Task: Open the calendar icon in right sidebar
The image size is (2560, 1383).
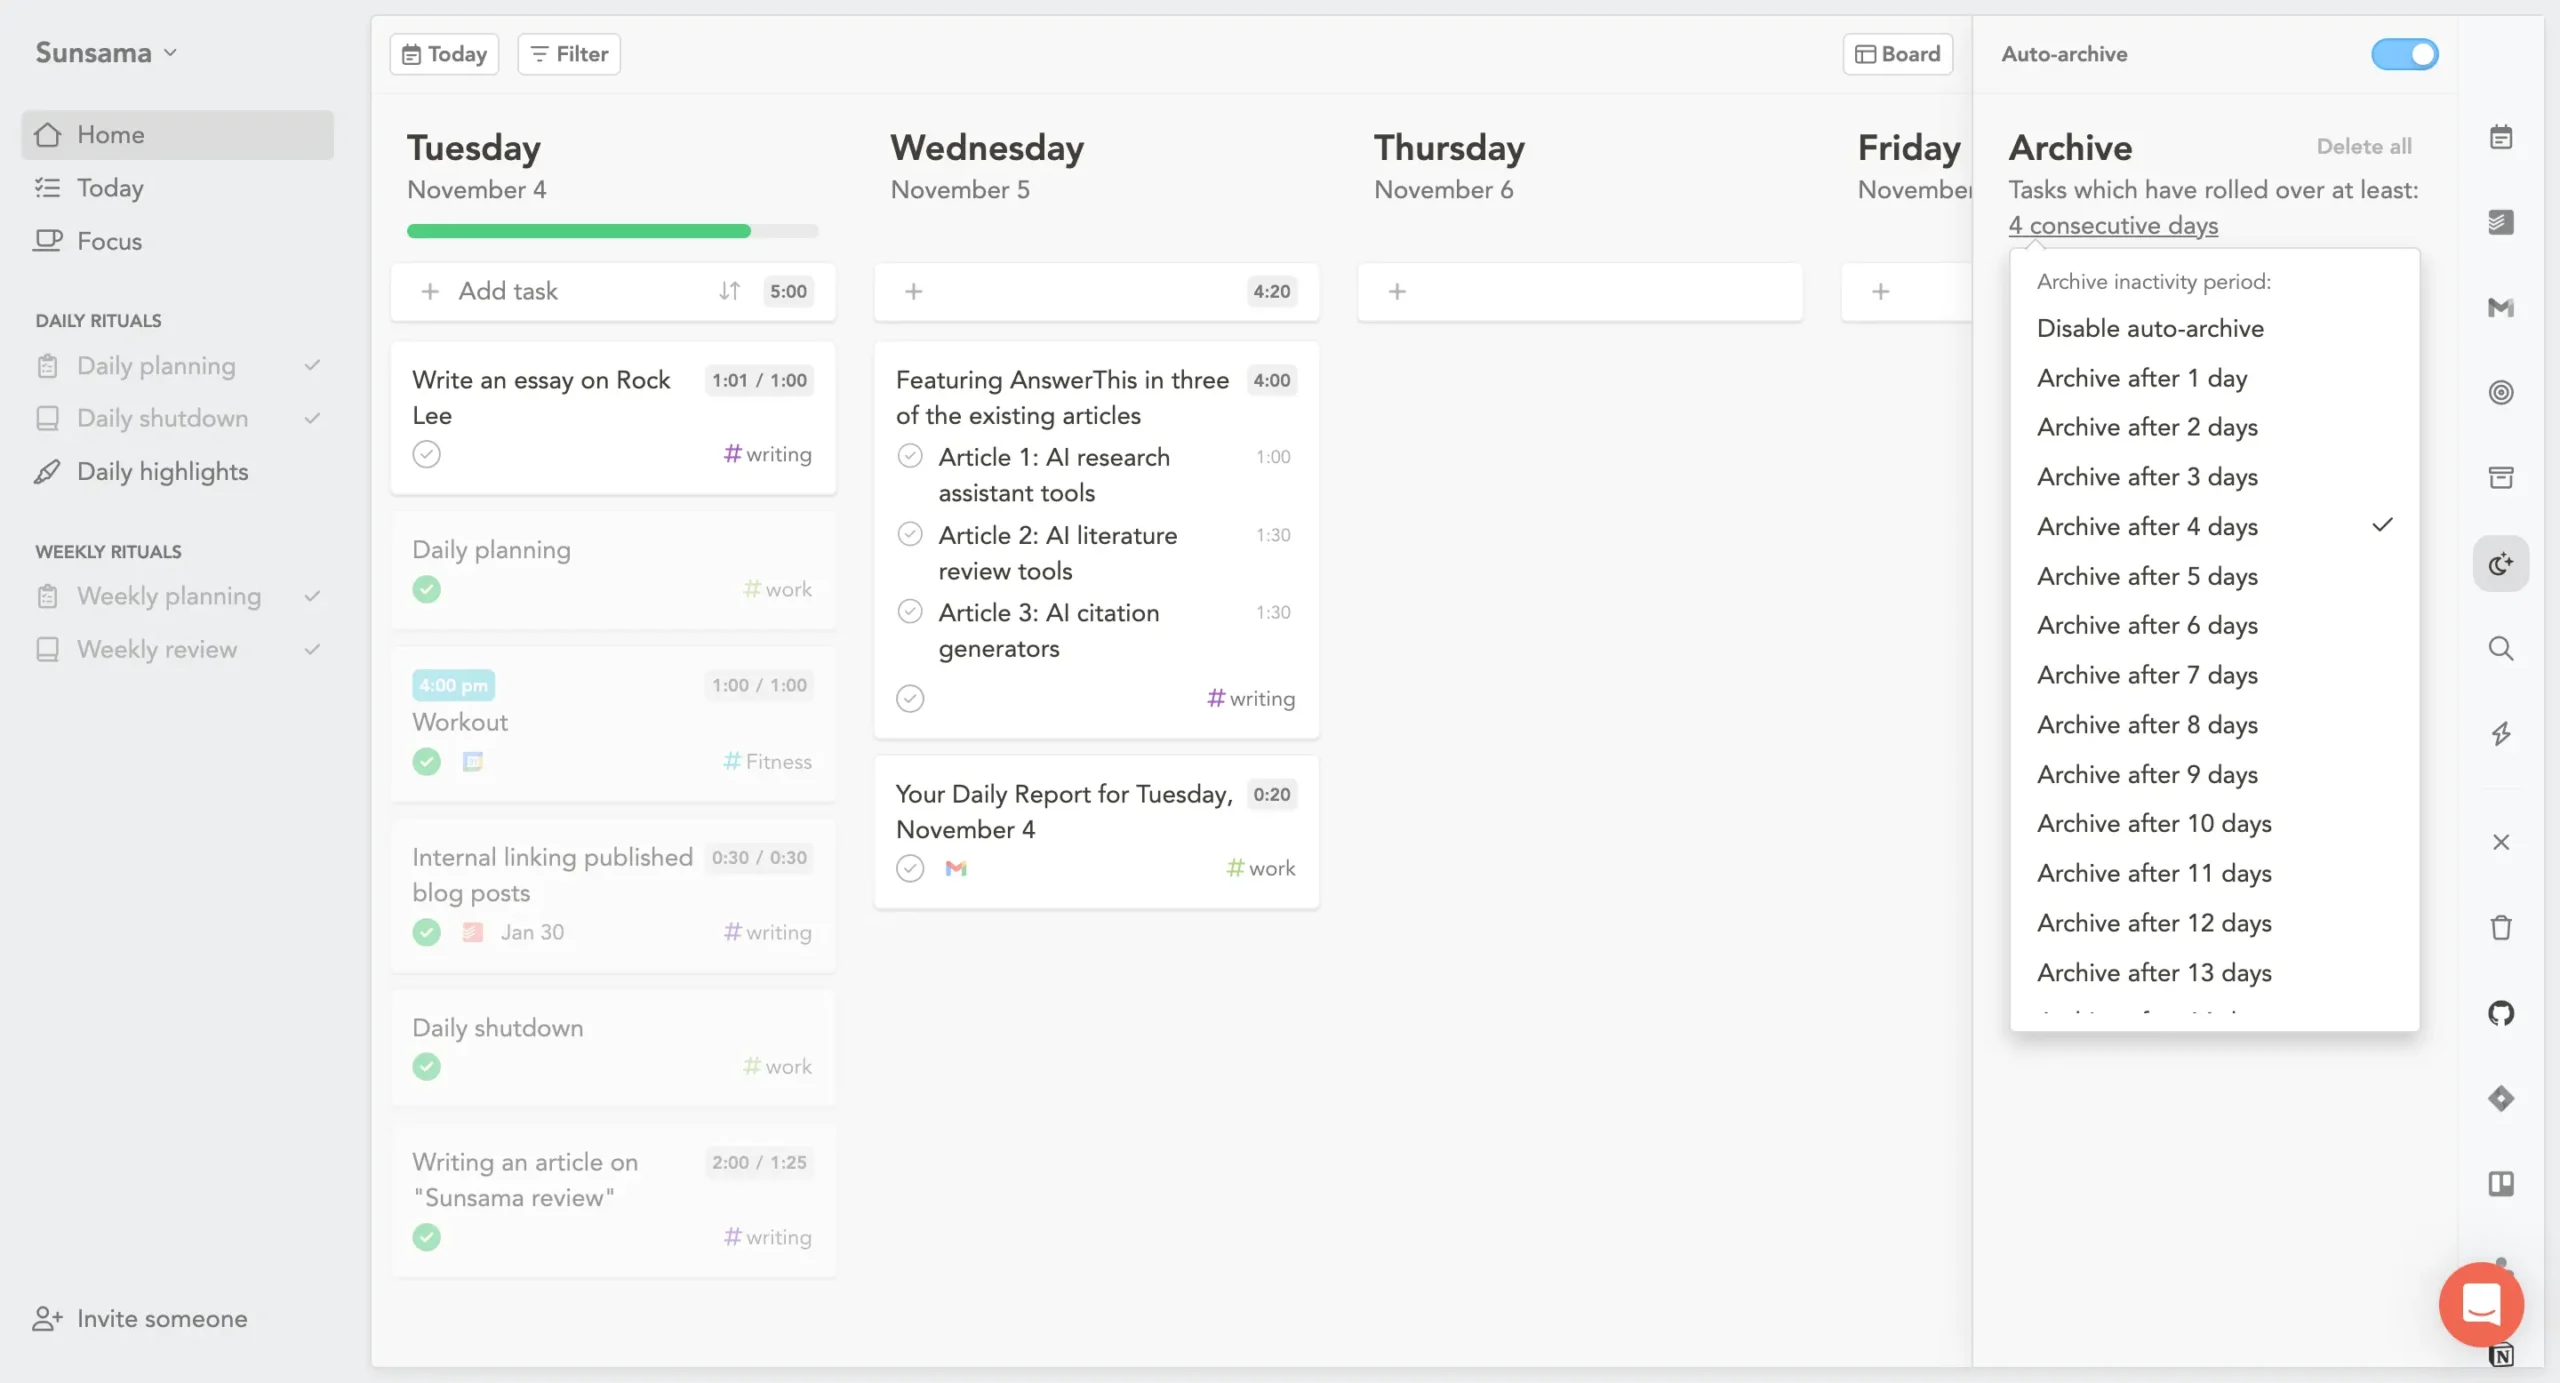Action: coord(2500,137)
